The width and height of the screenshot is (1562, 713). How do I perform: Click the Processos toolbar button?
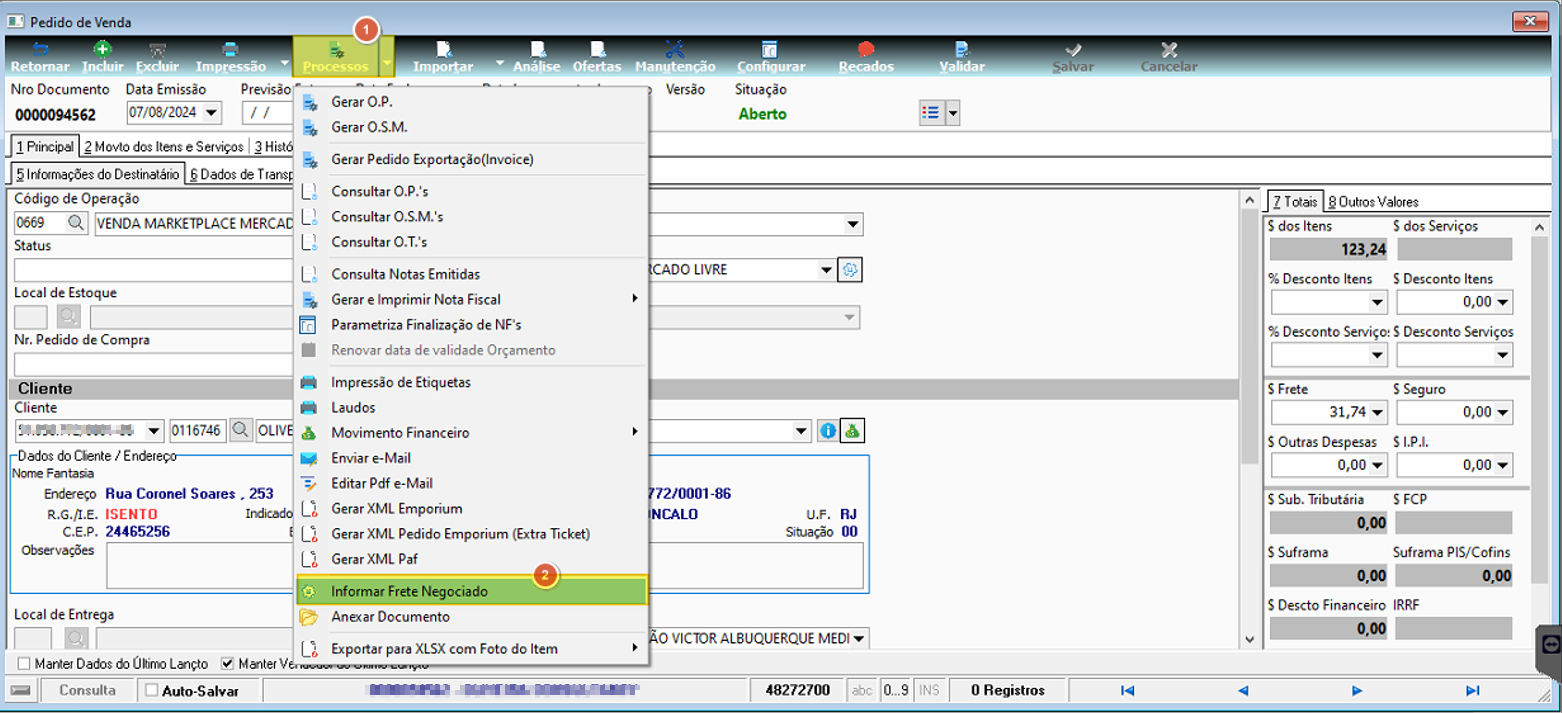[x=336, y=58]
